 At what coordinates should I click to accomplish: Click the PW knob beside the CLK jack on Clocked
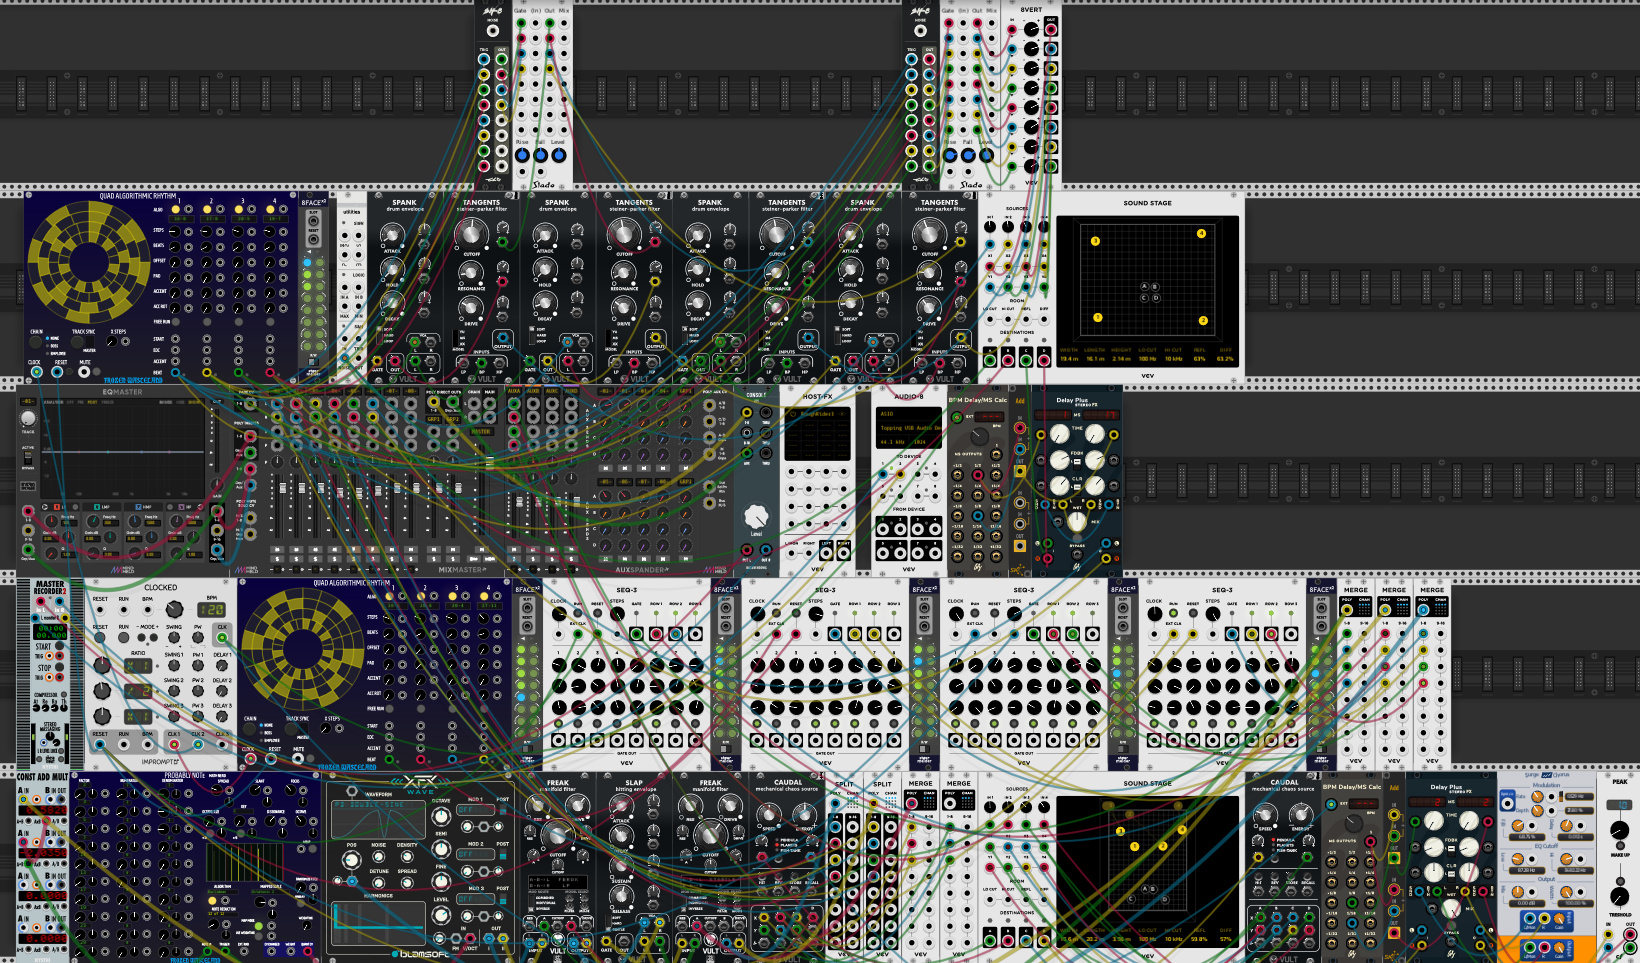pyautogui.click(x=198, y=637)
